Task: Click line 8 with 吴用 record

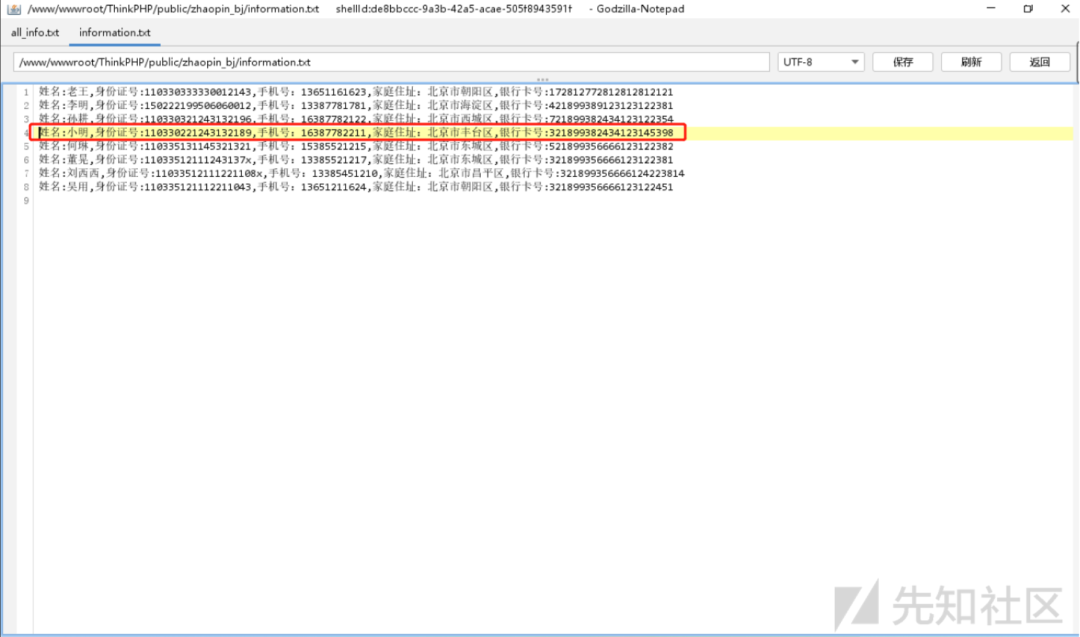Action: coord(355,187)
